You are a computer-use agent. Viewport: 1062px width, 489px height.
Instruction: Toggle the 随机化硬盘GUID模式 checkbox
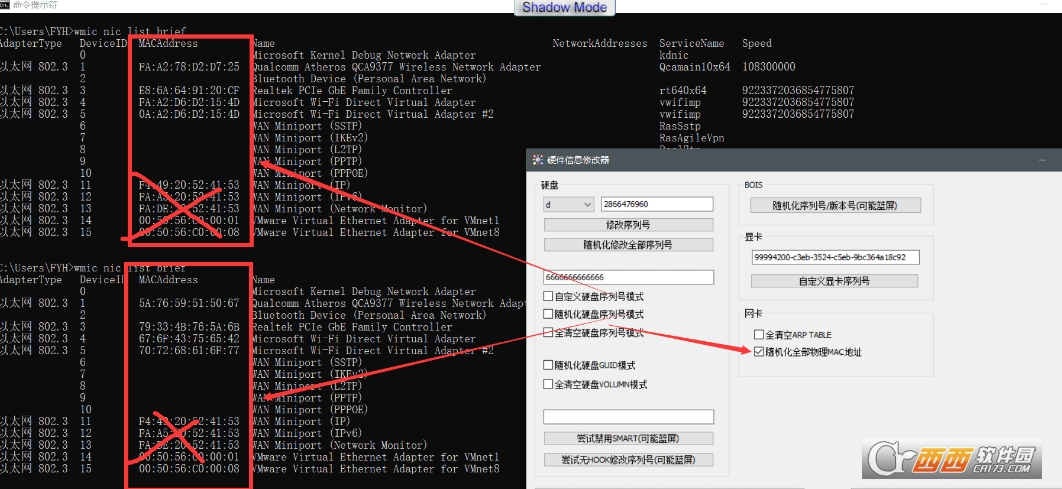(548, 365)
